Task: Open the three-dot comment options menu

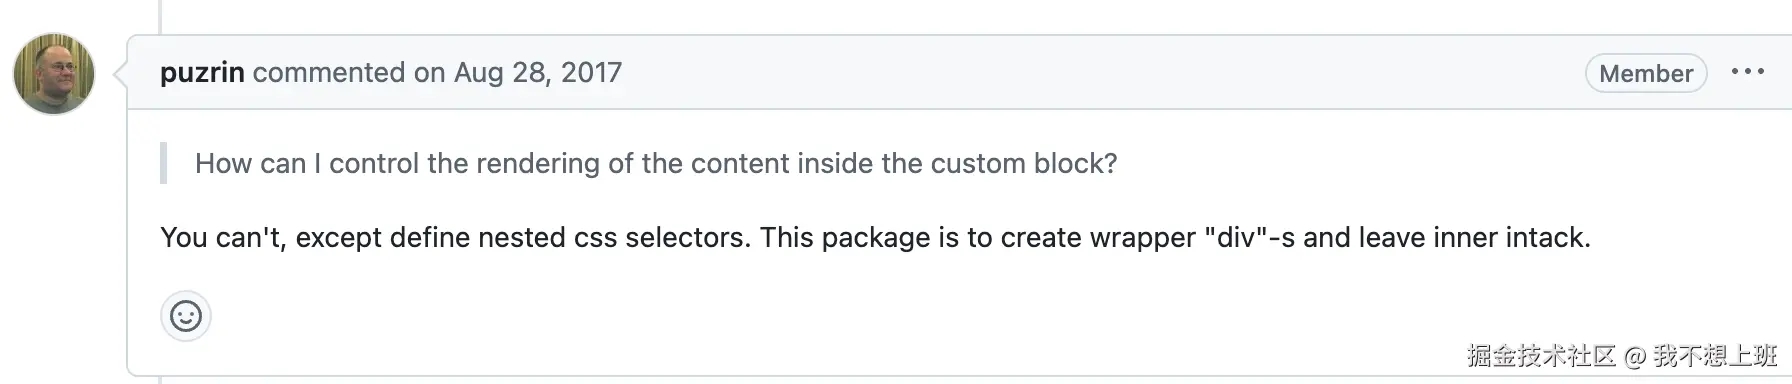Action: tap(1748, 72)
